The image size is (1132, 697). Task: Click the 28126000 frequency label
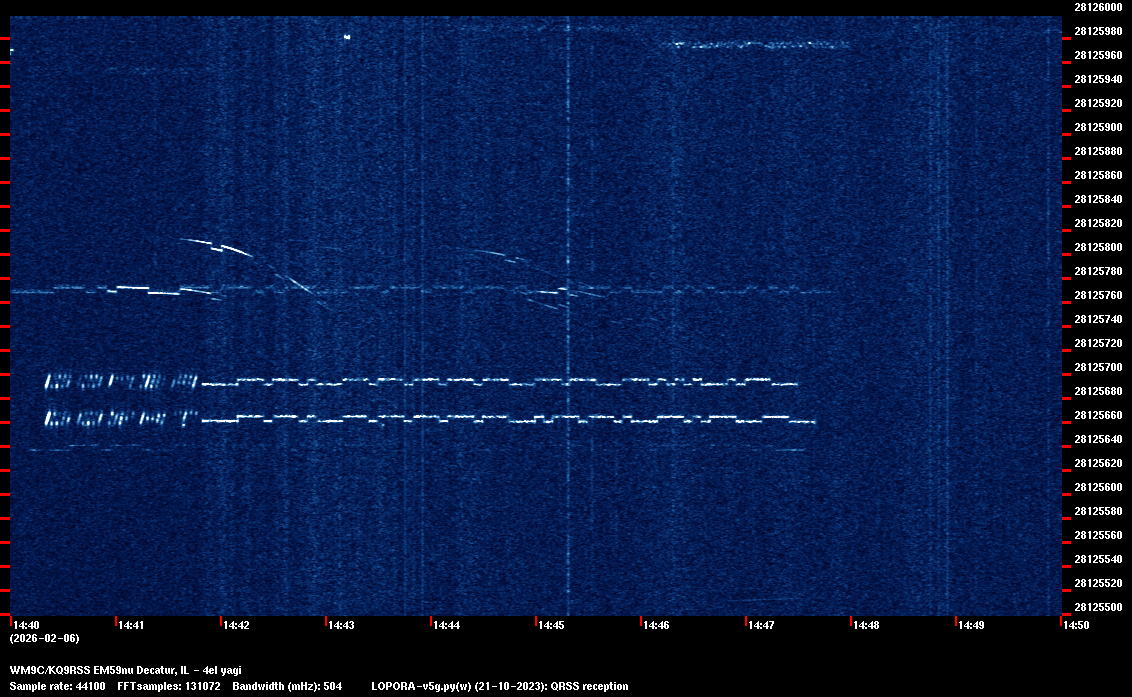pyautogui.click(x=1097, y=7)
